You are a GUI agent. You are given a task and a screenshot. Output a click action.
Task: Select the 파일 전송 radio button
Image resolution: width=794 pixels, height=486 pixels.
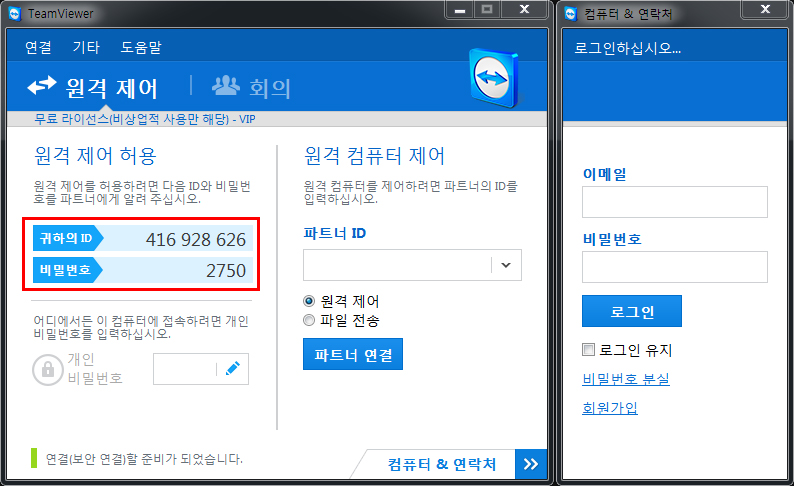[309, 320]
